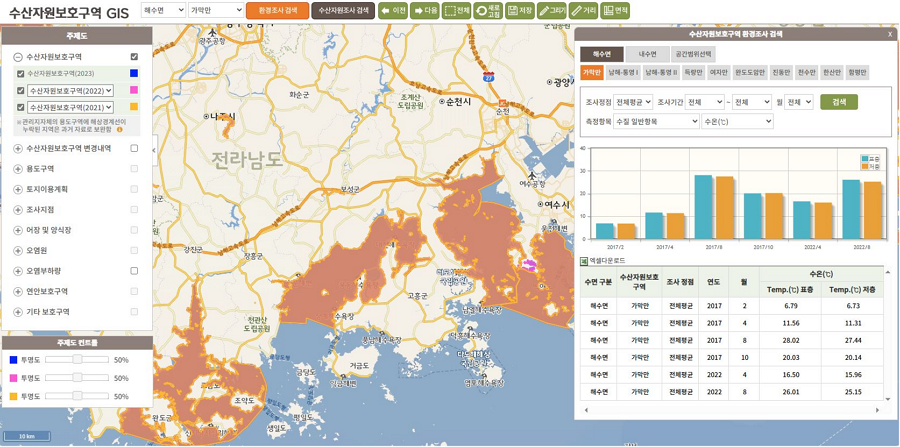Click the blue 2023 layer color swatch

(134, 73)
